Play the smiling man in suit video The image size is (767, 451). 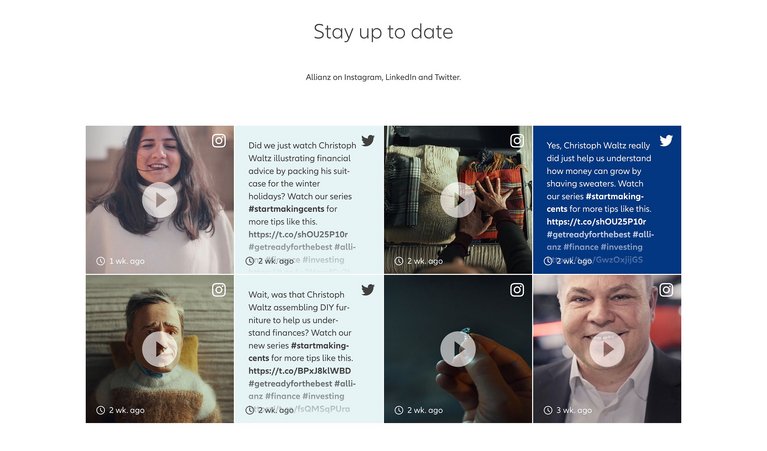click(607, 349)
